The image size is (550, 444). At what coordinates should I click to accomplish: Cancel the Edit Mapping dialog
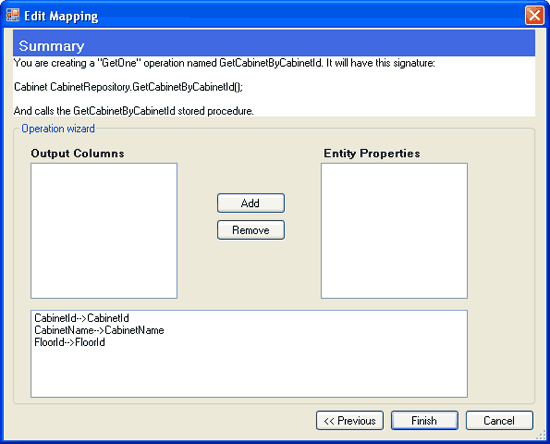coord(499,421)
